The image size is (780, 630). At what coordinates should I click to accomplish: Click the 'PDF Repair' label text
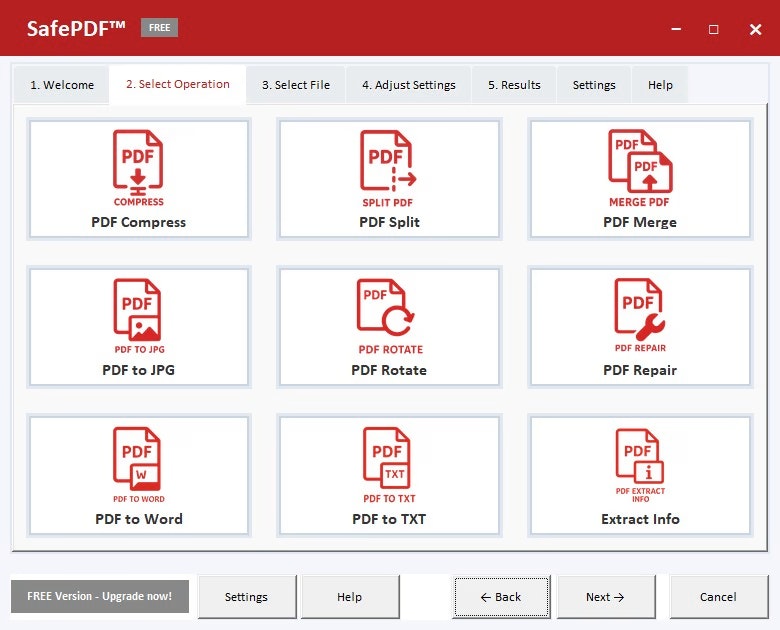pos(640,370)
